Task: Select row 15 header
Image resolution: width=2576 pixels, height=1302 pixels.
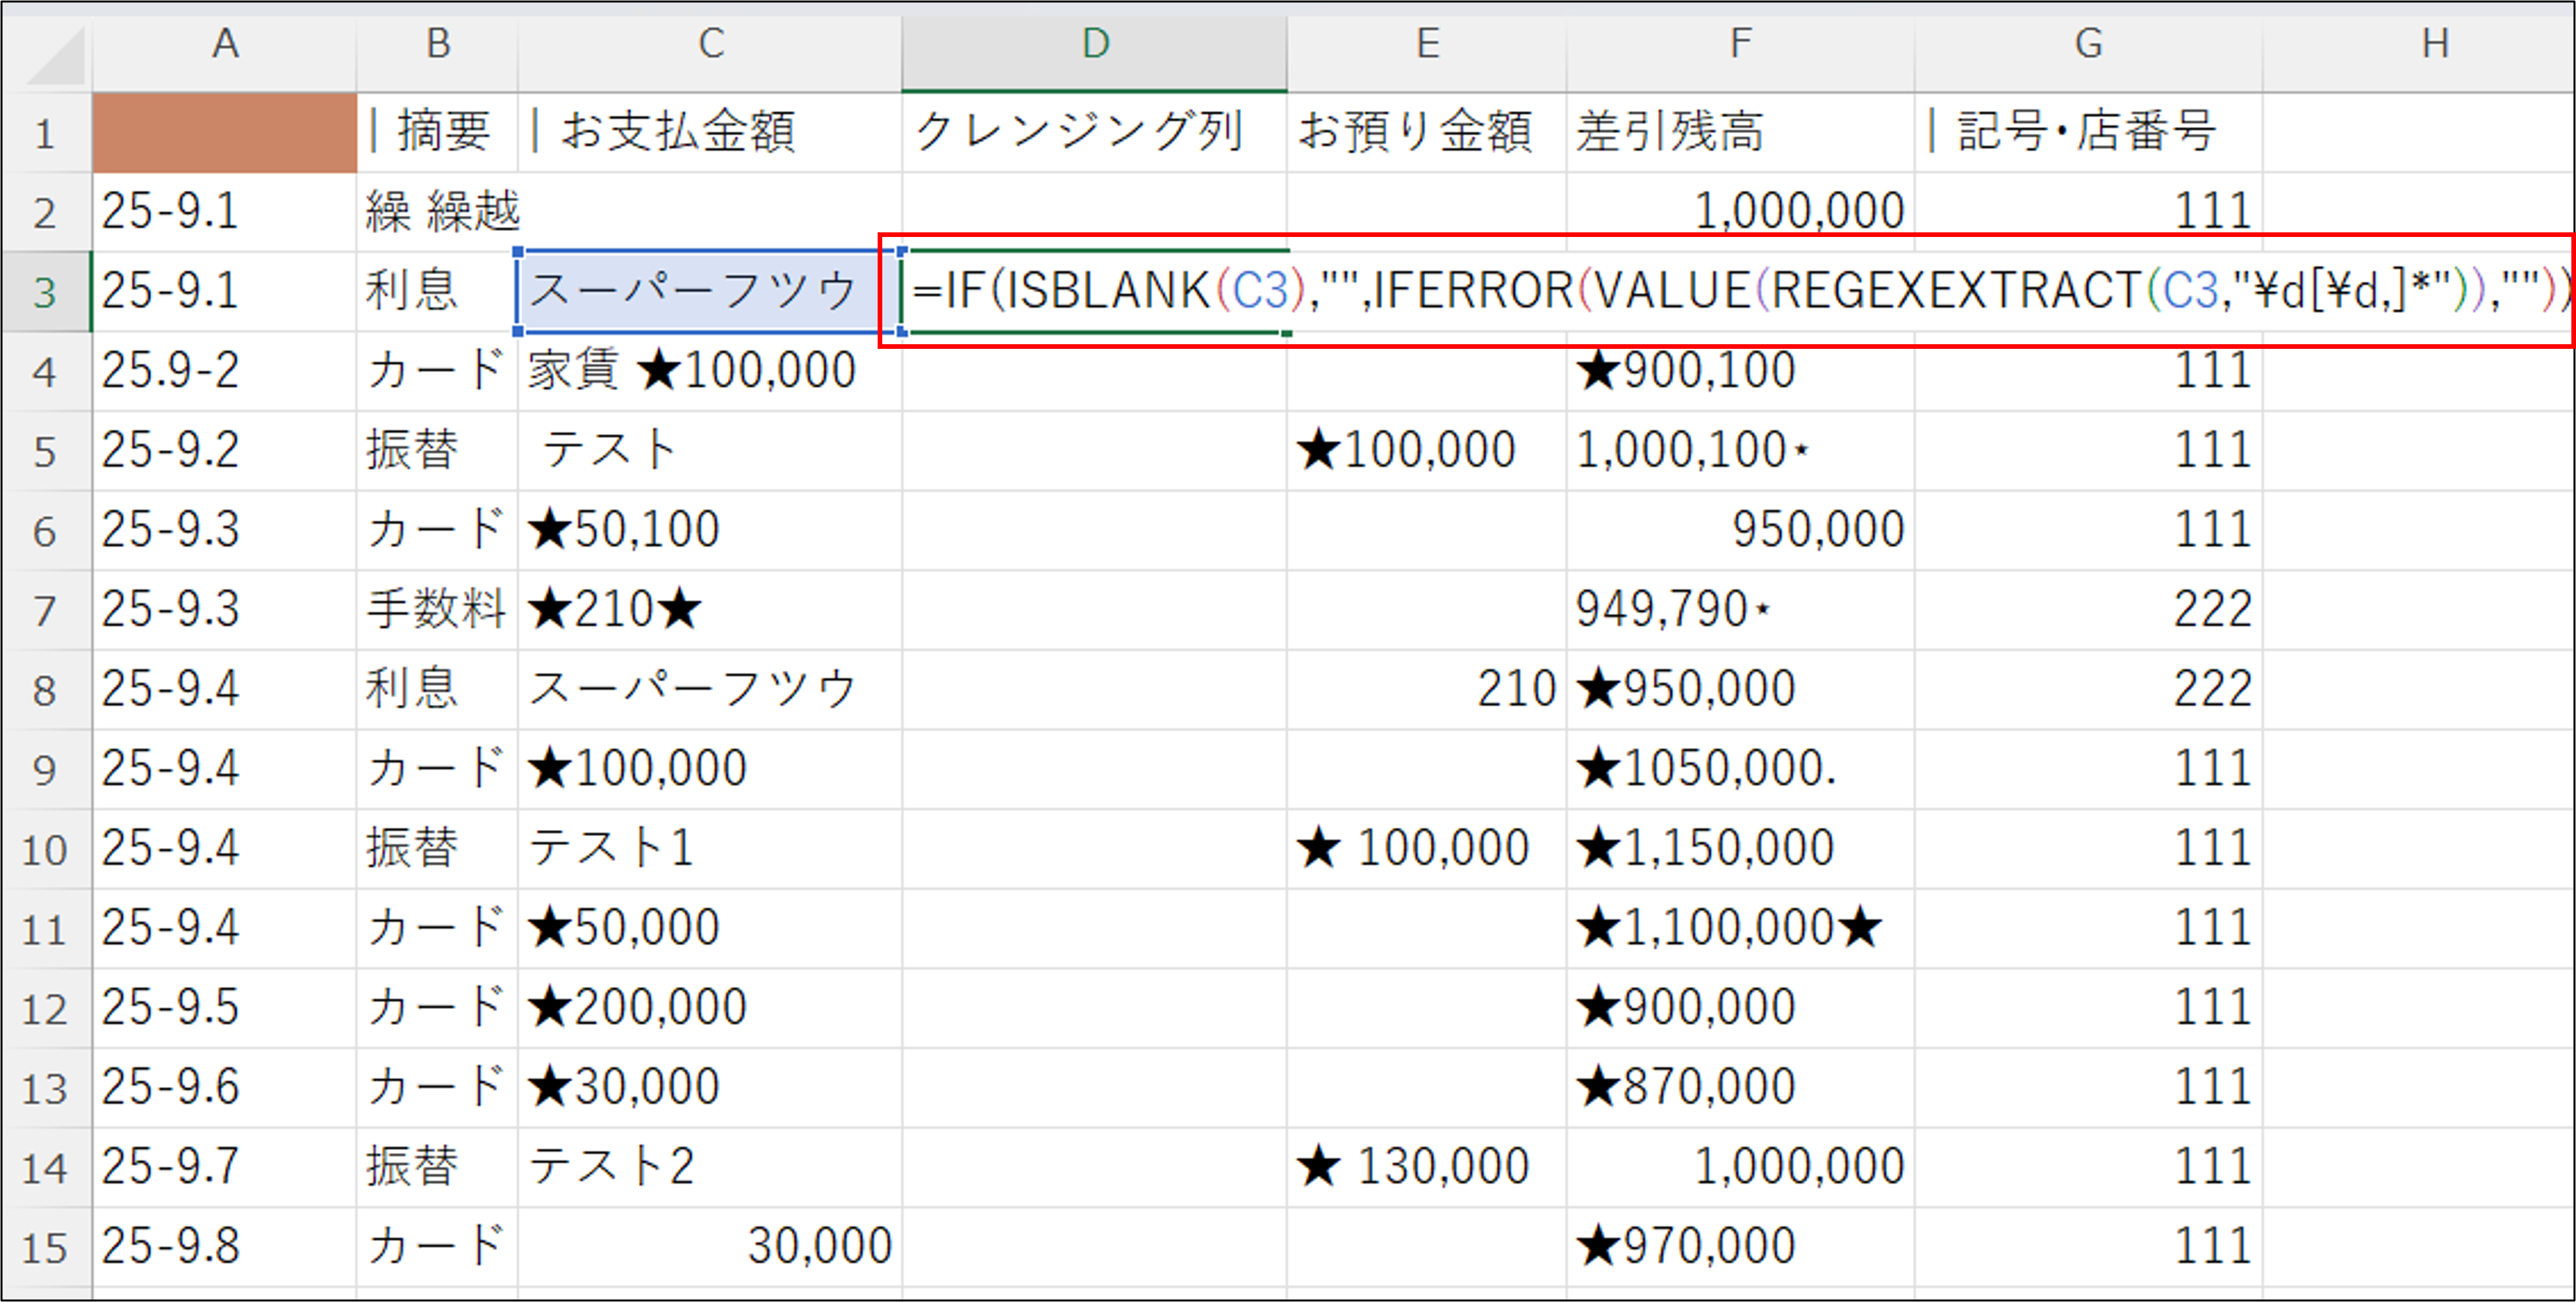Action: (45, 1247)
